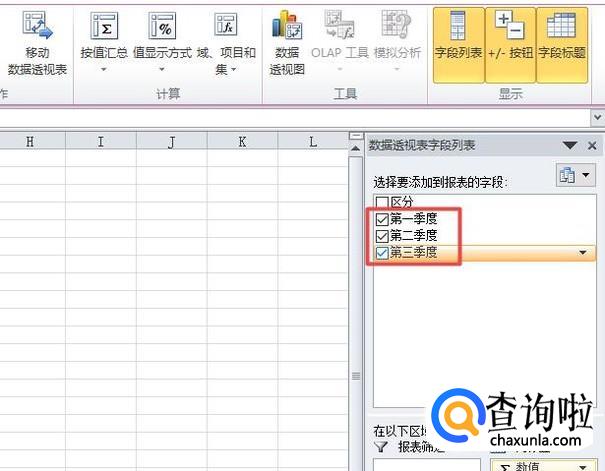This screenshot has width=605, height=471.
Task: Click the formula bar input area
Action: pos(295,118)
